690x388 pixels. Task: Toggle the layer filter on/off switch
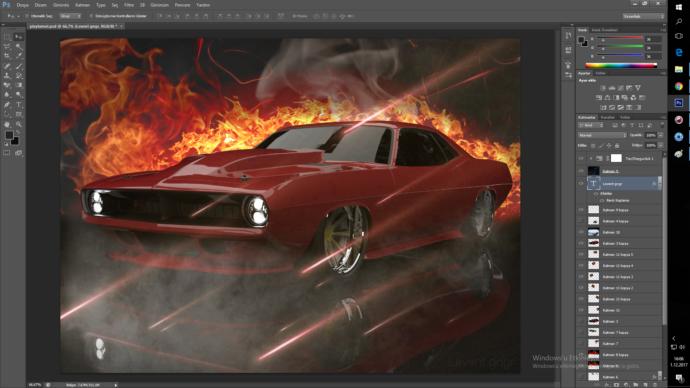pyautogui.click(x=662, y=125)
